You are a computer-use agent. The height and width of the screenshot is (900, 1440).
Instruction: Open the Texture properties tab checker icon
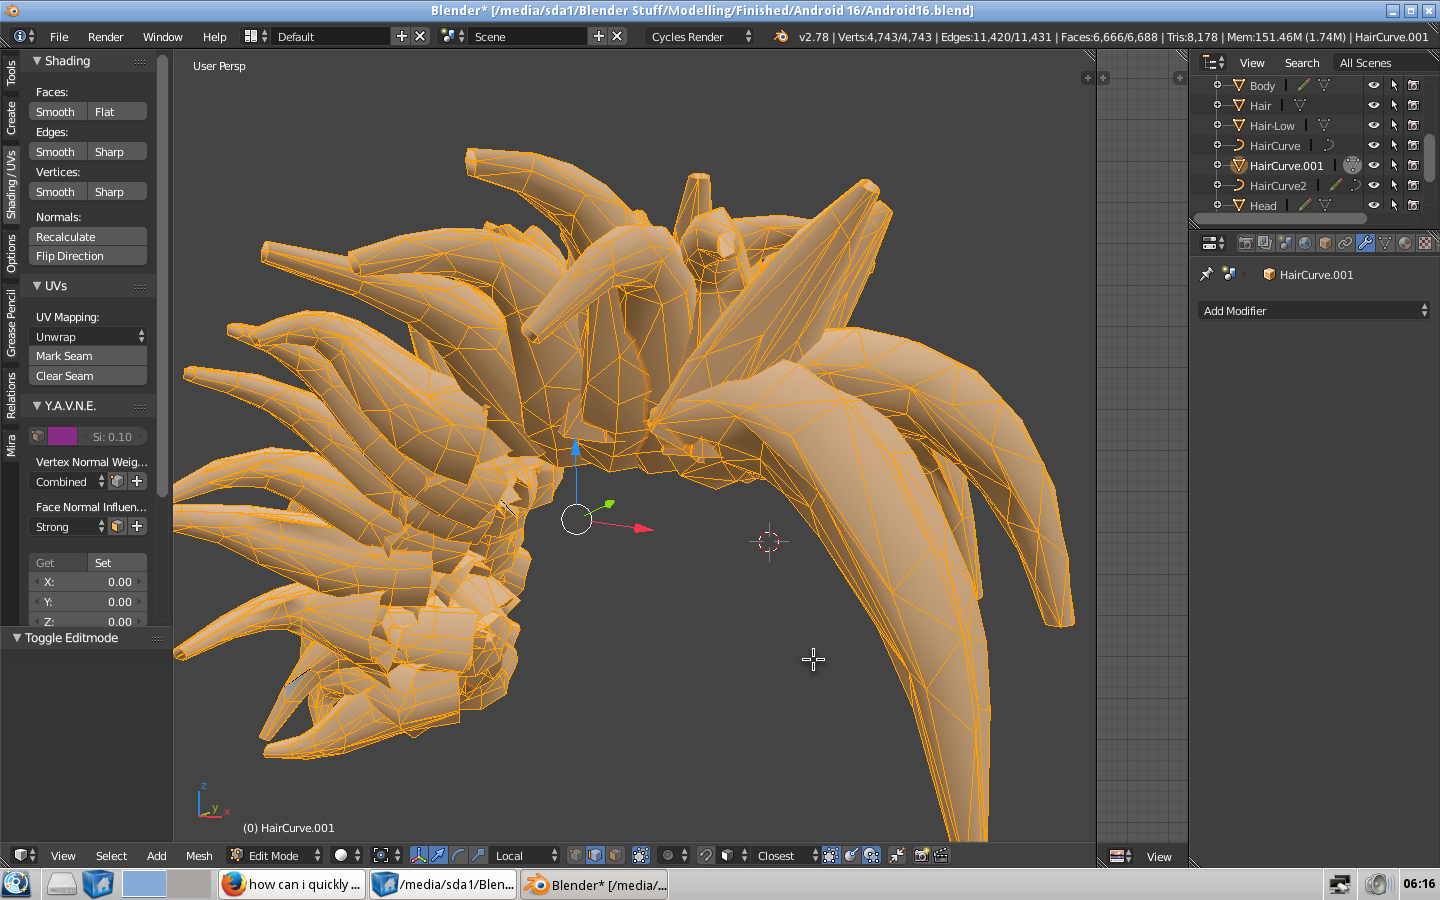tap(1425, 243)
